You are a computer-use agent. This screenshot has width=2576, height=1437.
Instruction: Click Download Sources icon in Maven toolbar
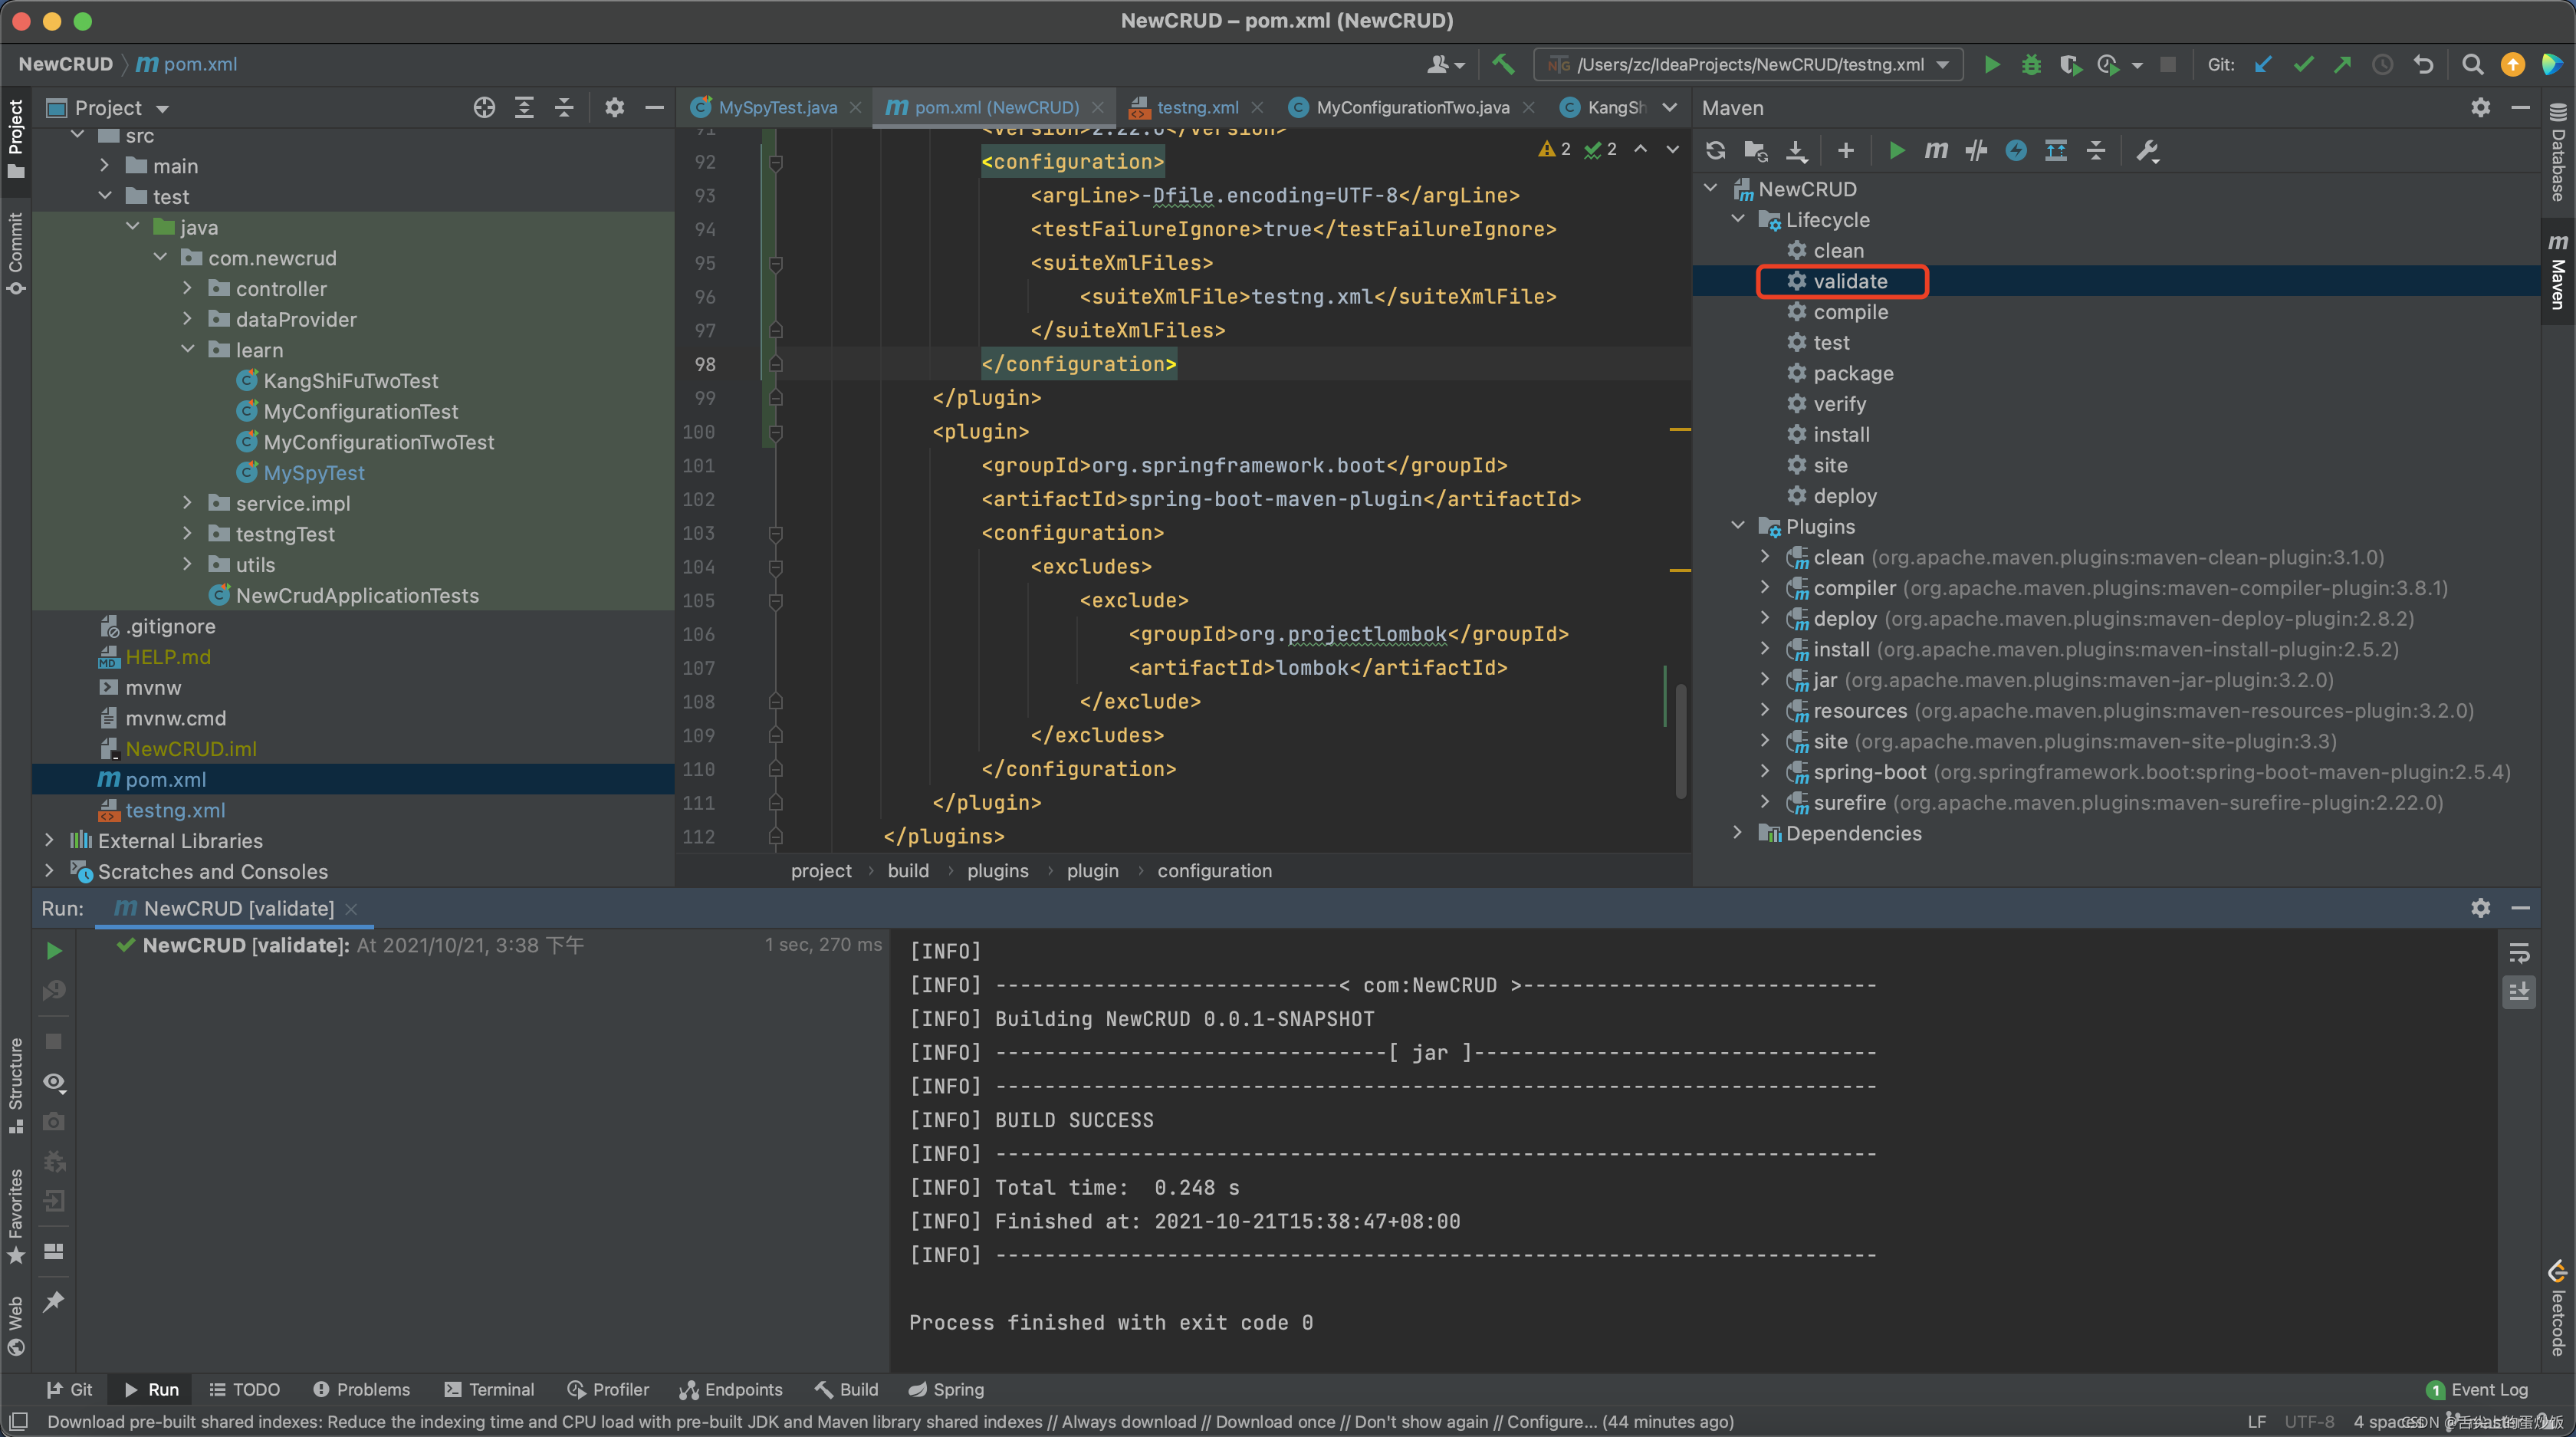coord(1796,150)
